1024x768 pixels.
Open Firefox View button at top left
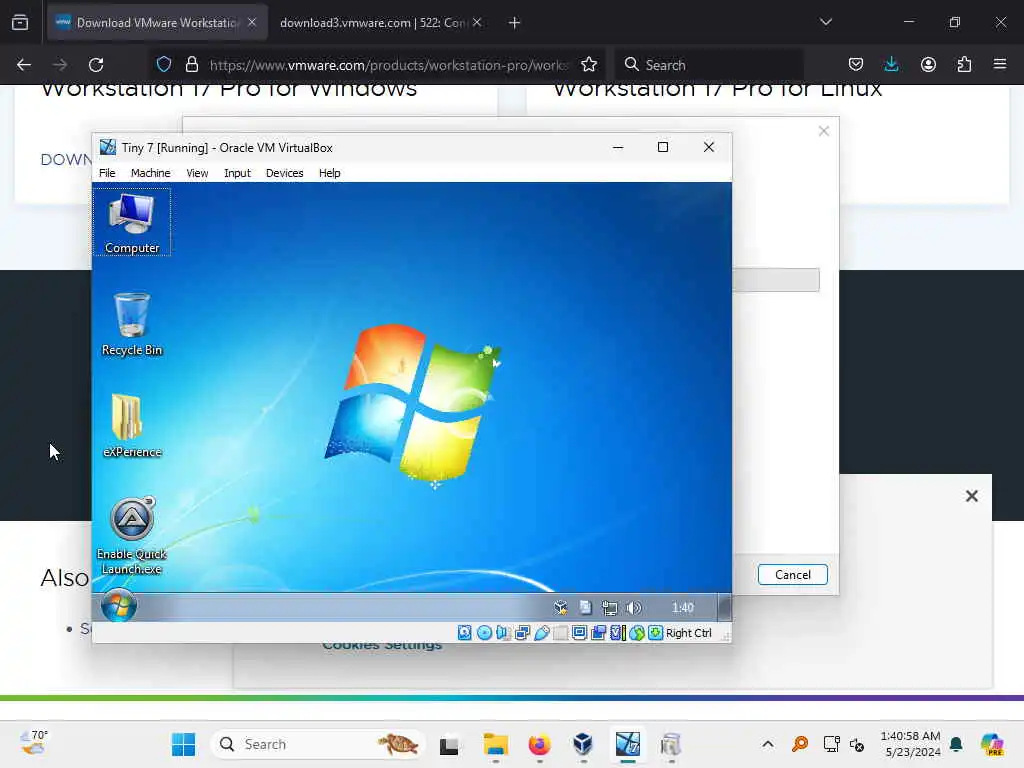pyautogui.click(x=20, y=23)
